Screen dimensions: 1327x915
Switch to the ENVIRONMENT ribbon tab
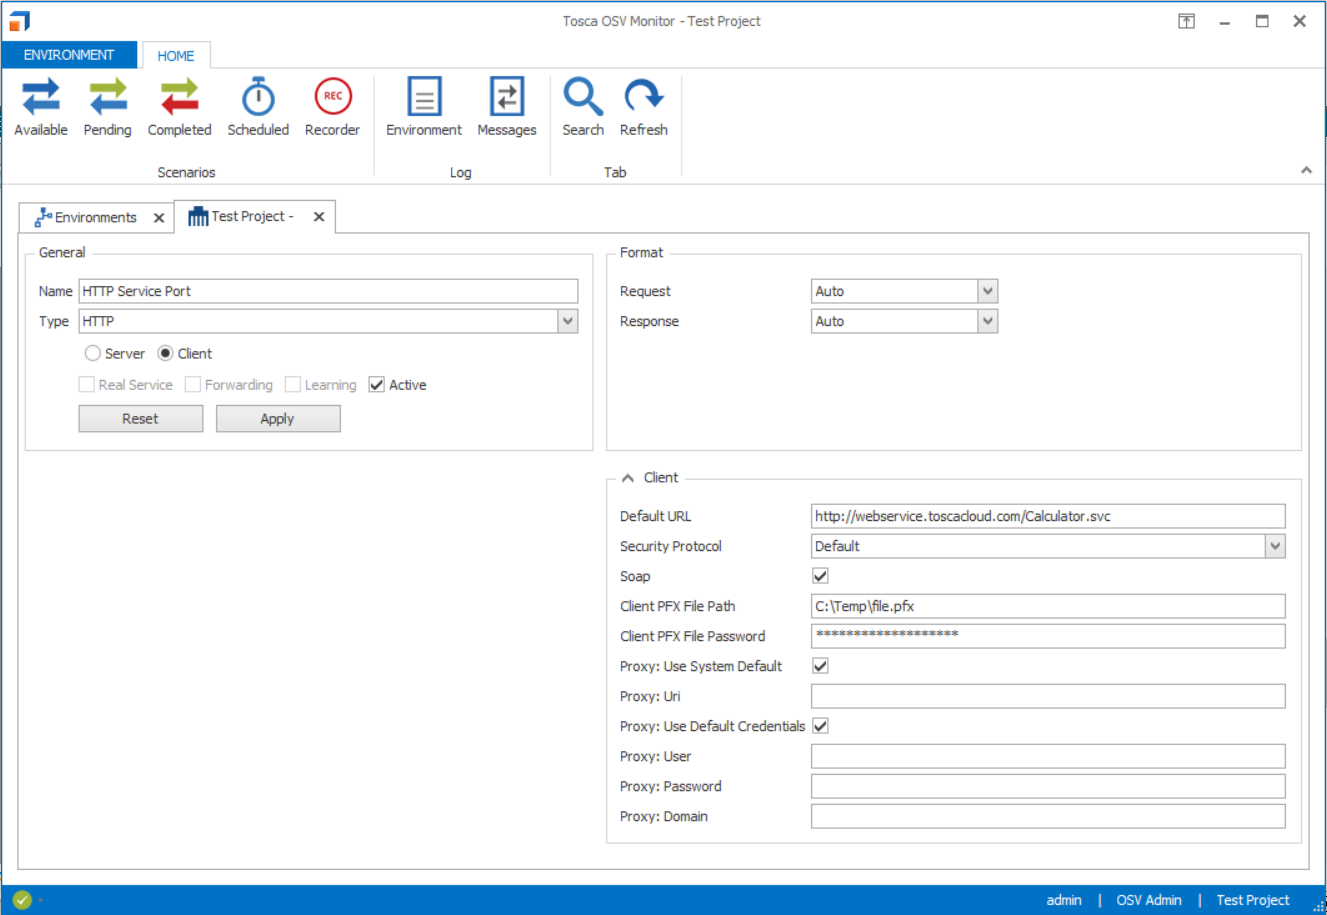69,55
